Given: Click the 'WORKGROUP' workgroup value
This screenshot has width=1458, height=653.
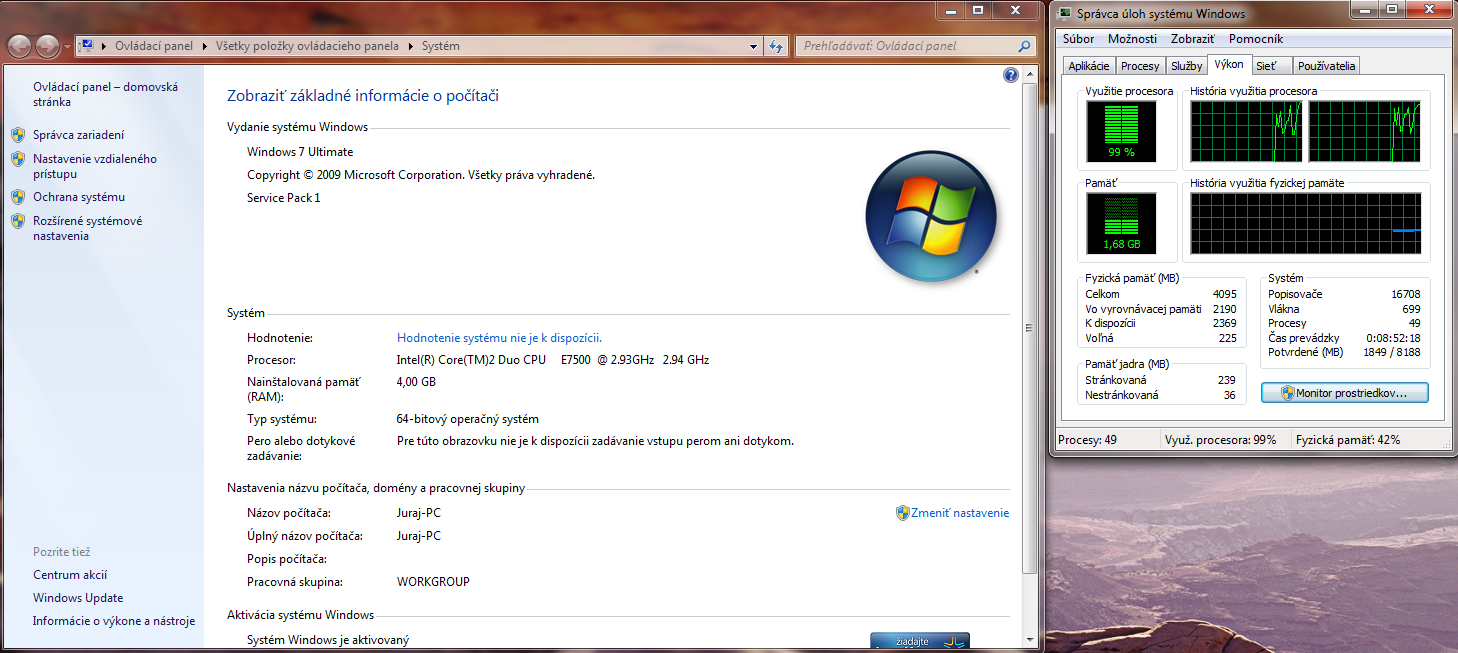Looking at the screenshot, I should [433, 582].
